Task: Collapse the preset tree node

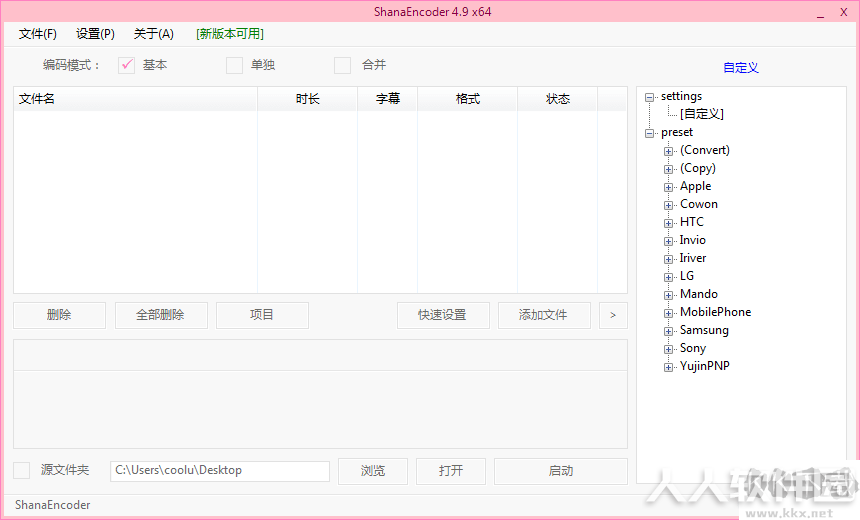Action: pyautogui.click(x=649, y=133)
